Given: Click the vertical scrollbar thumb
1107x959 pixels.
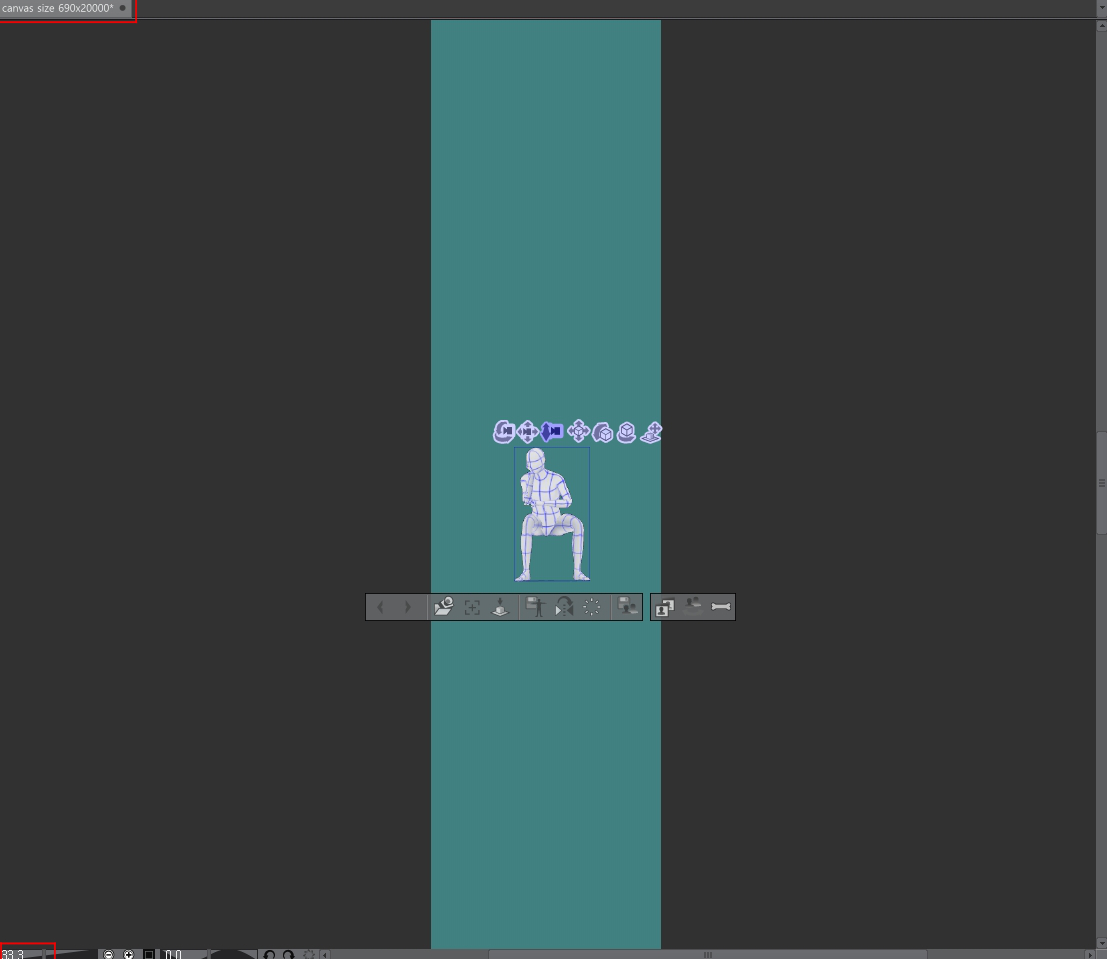Looking at the screenshot, I should 1101,483.
